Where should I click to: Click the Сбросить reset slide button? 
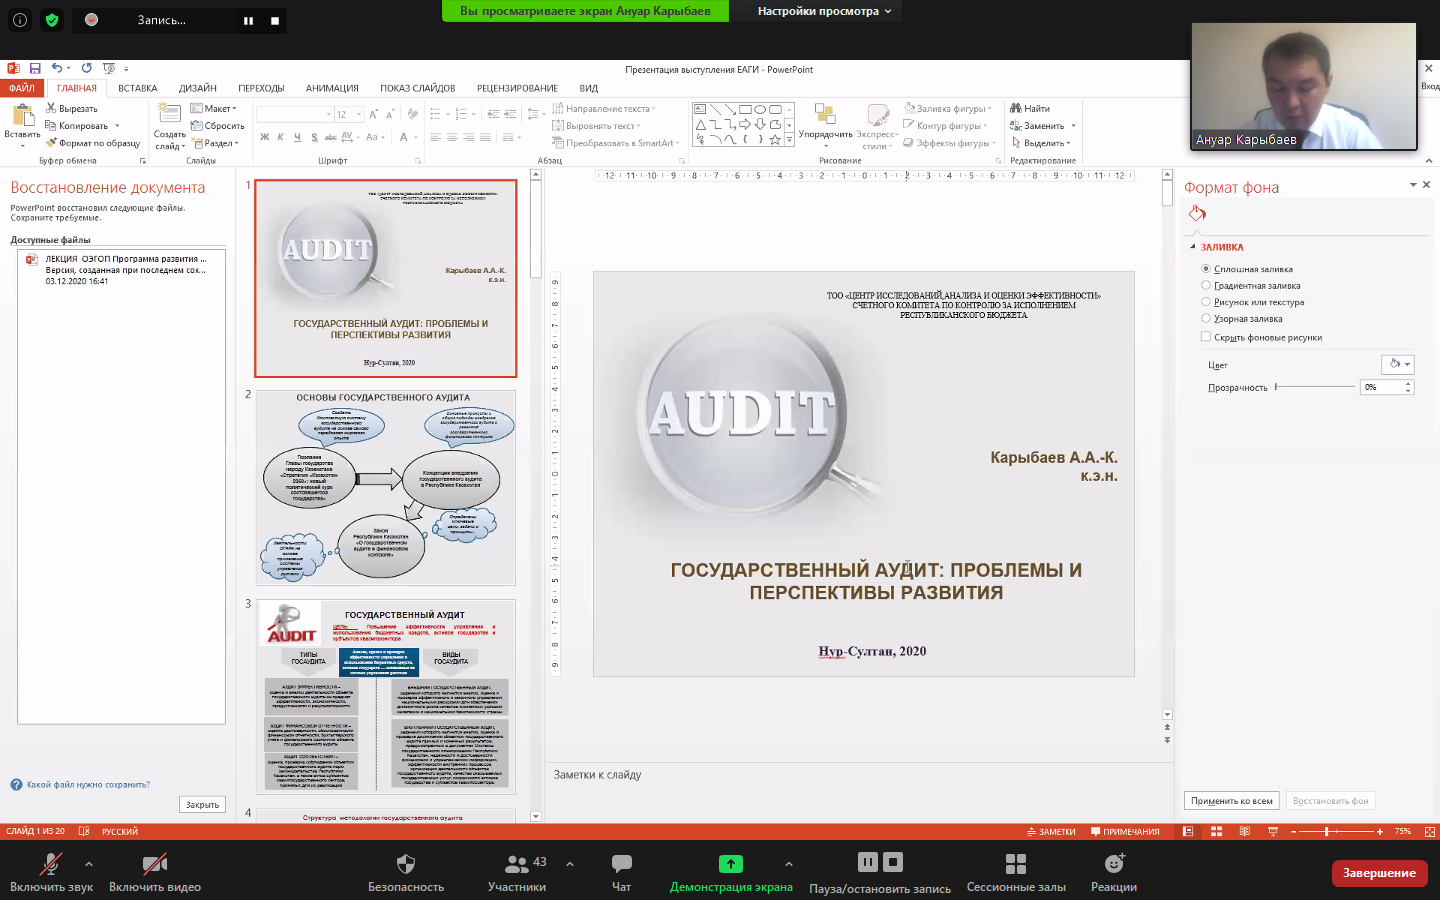[218, 126]
